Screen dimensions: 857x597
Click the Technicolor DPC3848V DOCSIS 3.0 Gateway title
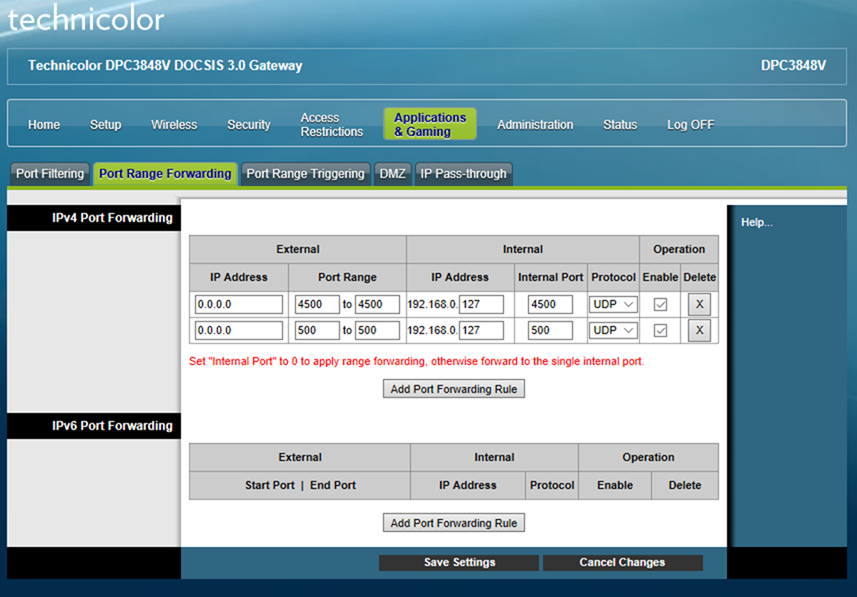point(165,66)
